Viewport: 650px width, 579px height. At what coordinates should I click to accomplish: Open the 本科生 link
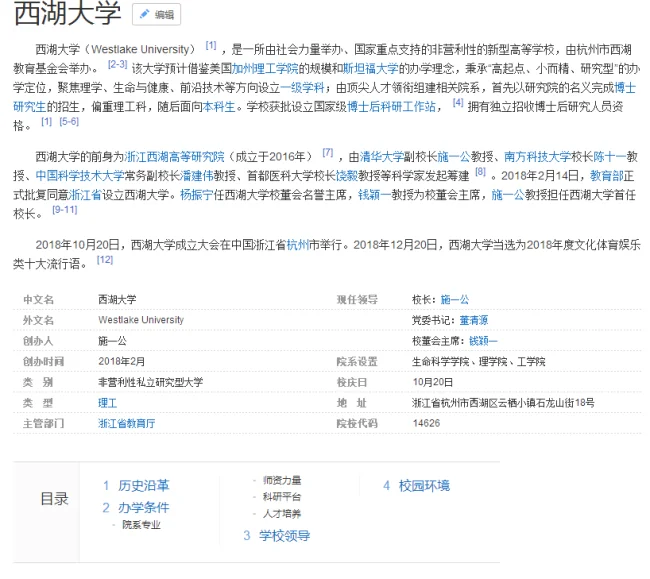pos(219,107)
